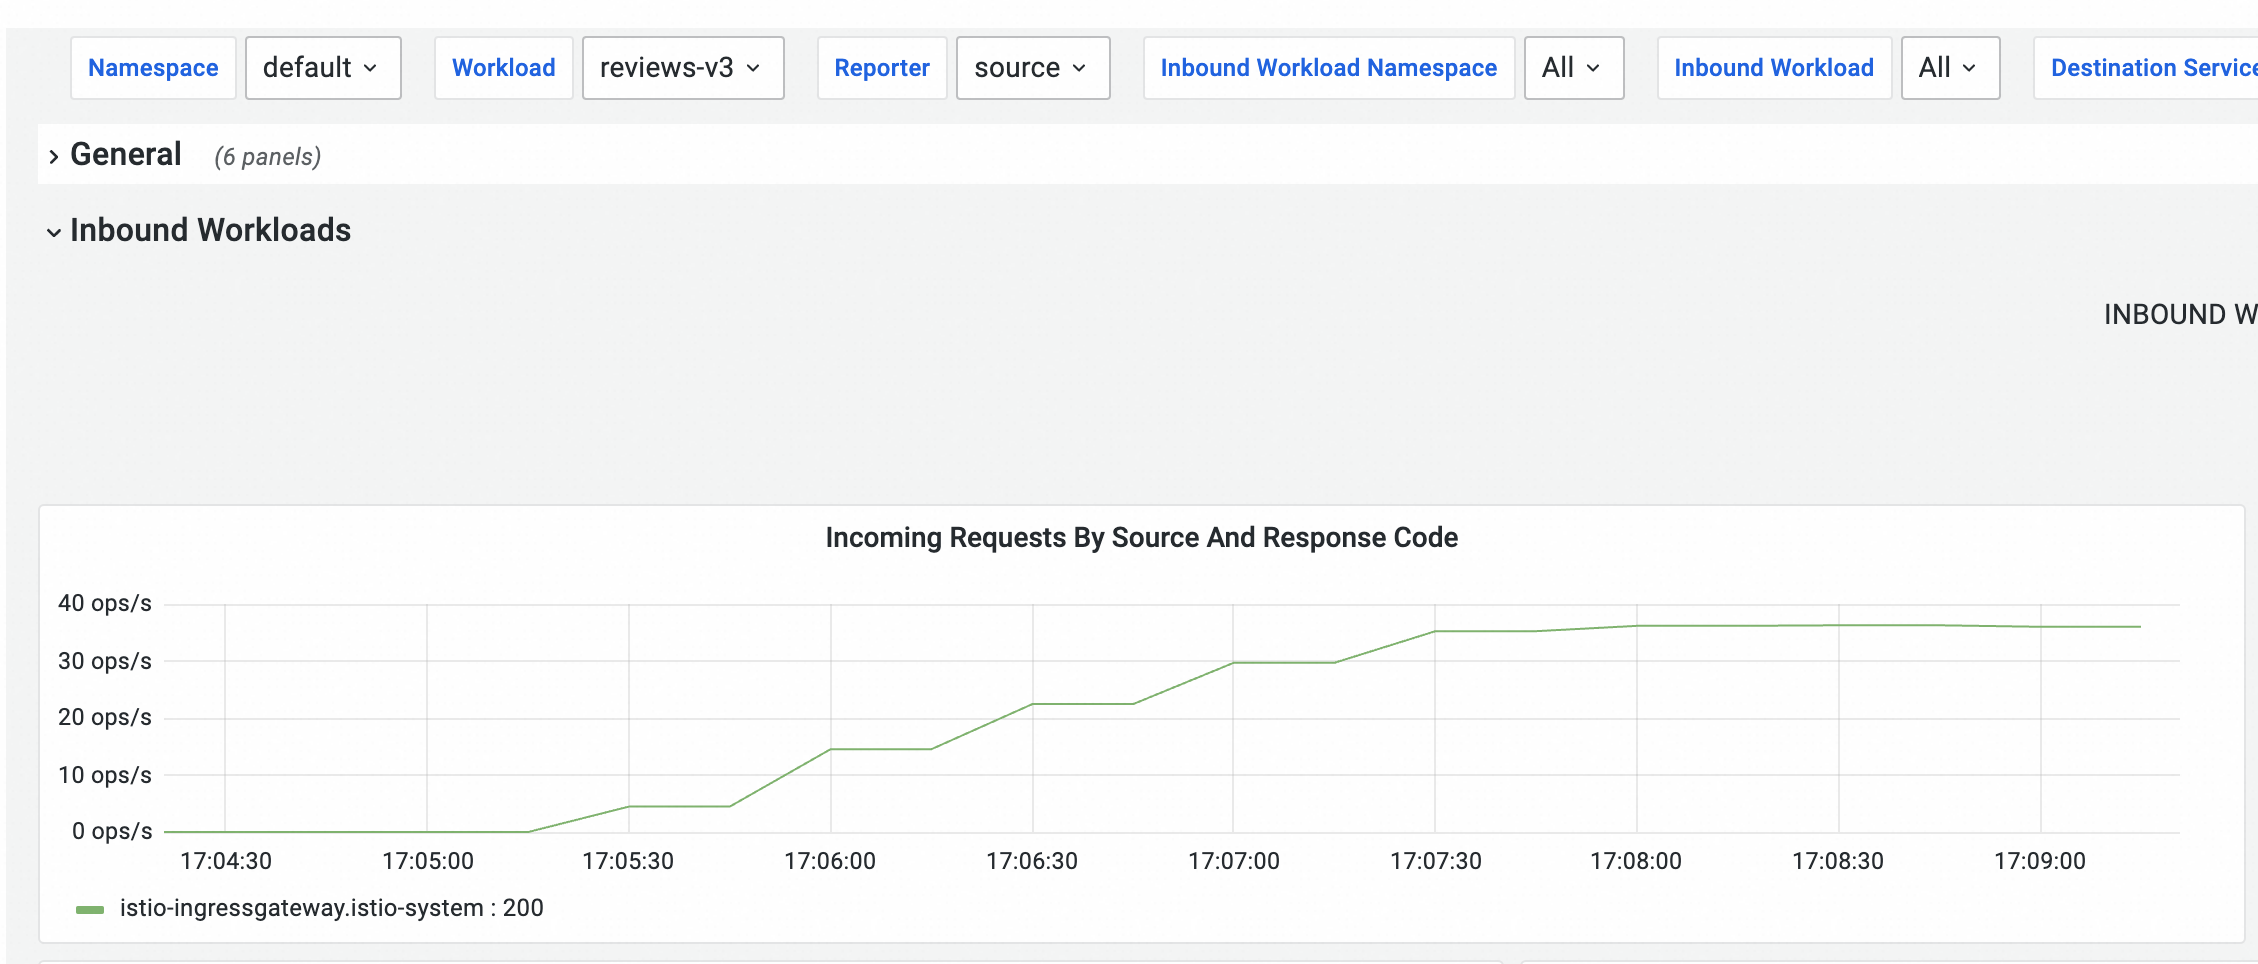Expand the General row chevron
2258x964 pixels.
pos(54,156)
